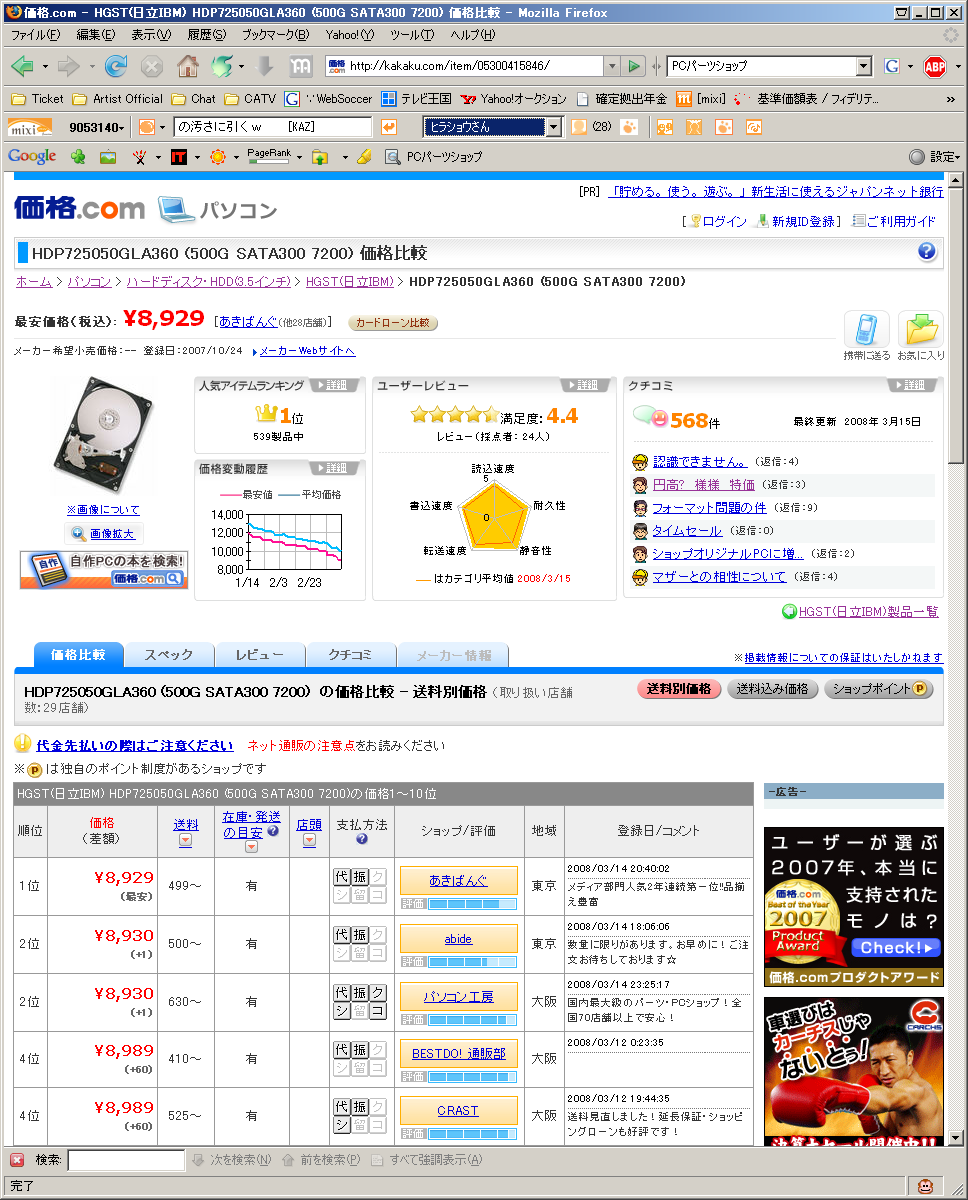The height and width of the screenshot is (1200, 968).
Task: Click the PageRank indicator
Action: coord(268,157)
